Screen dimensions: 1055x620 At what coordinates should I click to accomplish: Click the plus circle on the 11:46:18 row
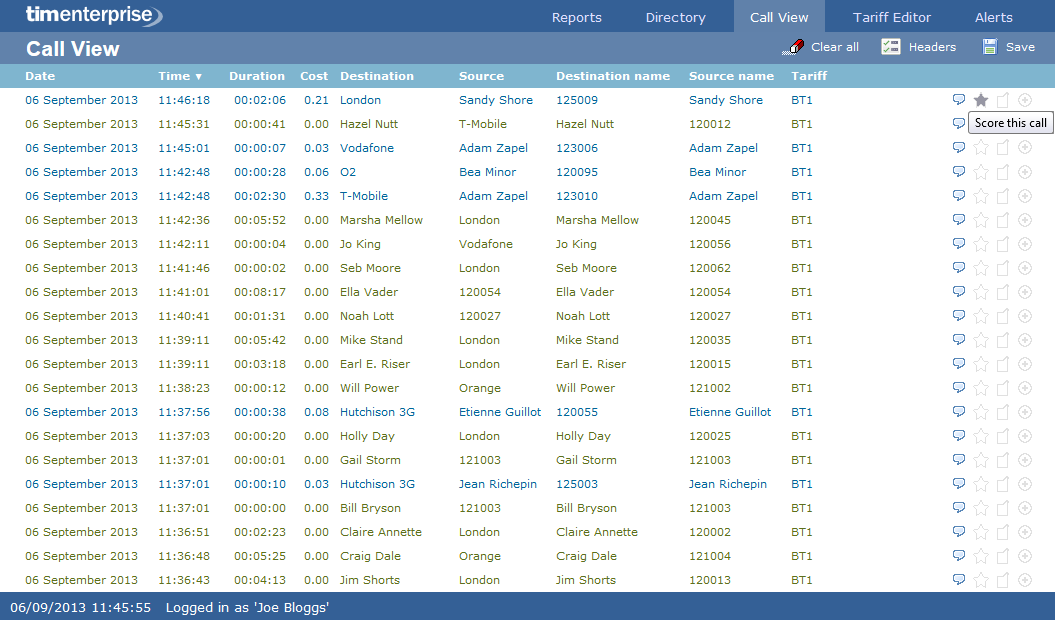coord(1025,100)
